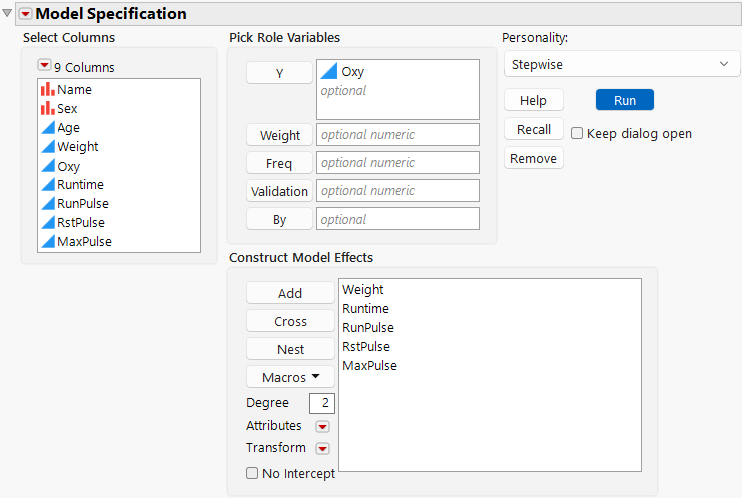Select the Age continuous column
The width and height of the screenshot is (742, 498).
68,128
